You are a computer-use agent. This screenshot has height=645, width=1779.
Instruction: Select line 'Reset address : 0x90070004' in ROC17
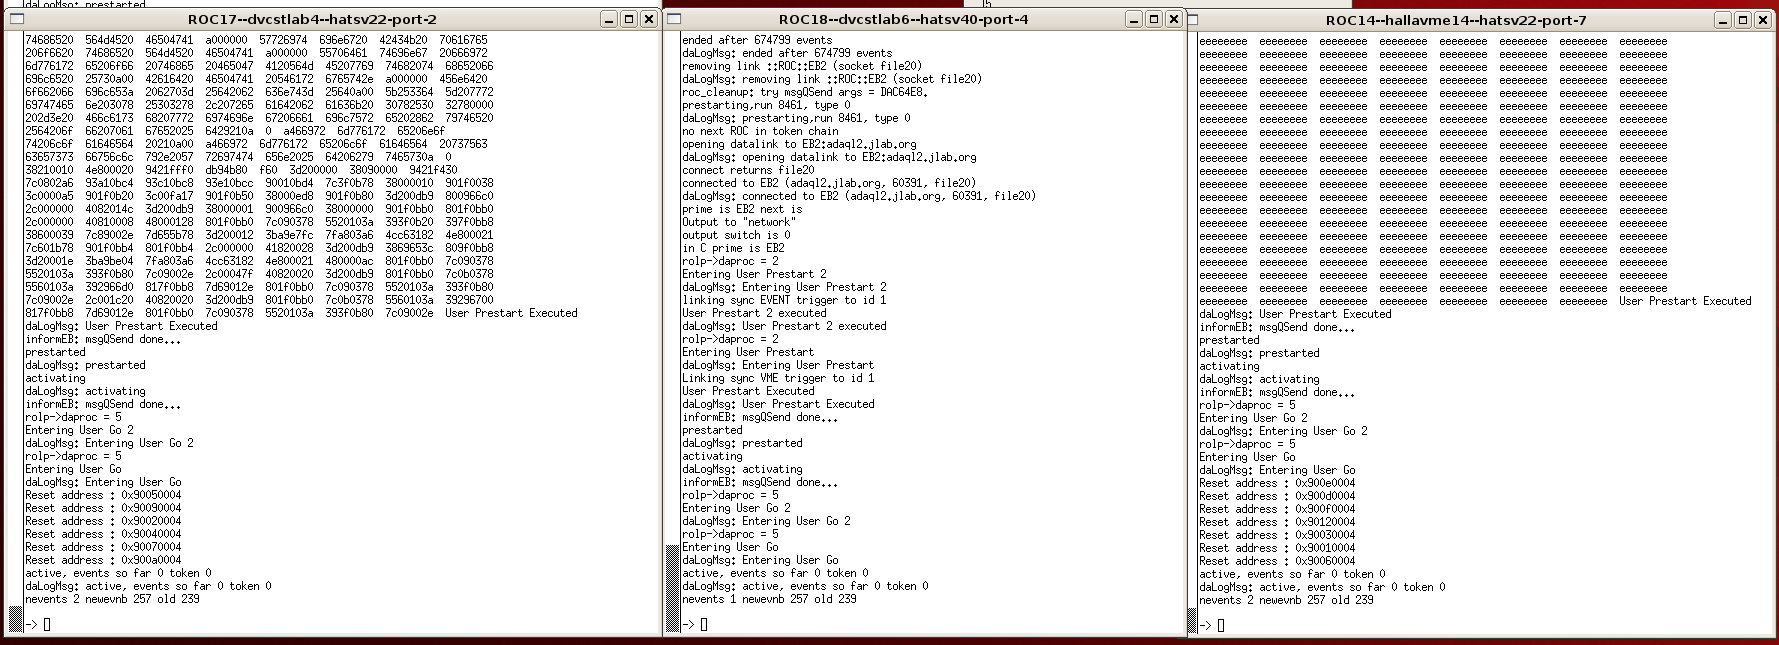click(103, 547)
